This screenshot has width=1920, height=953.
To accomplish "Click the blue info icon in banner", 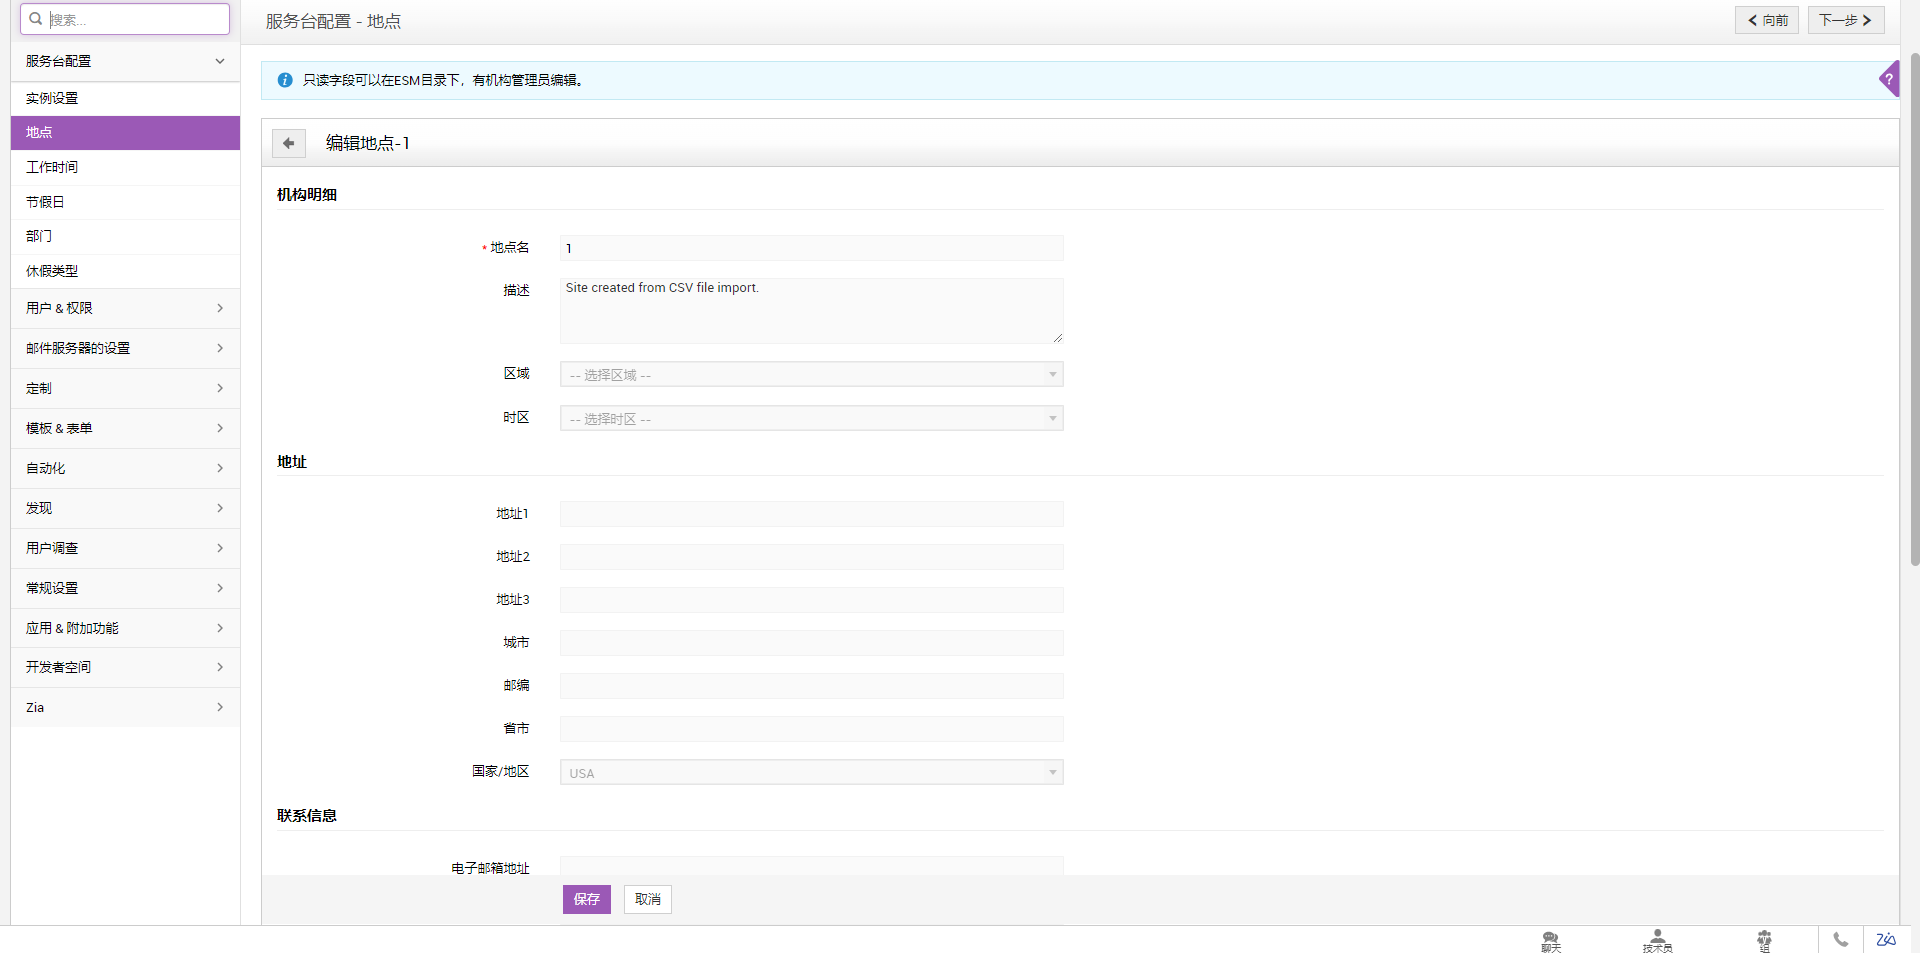I will click(x=285, y=80).
